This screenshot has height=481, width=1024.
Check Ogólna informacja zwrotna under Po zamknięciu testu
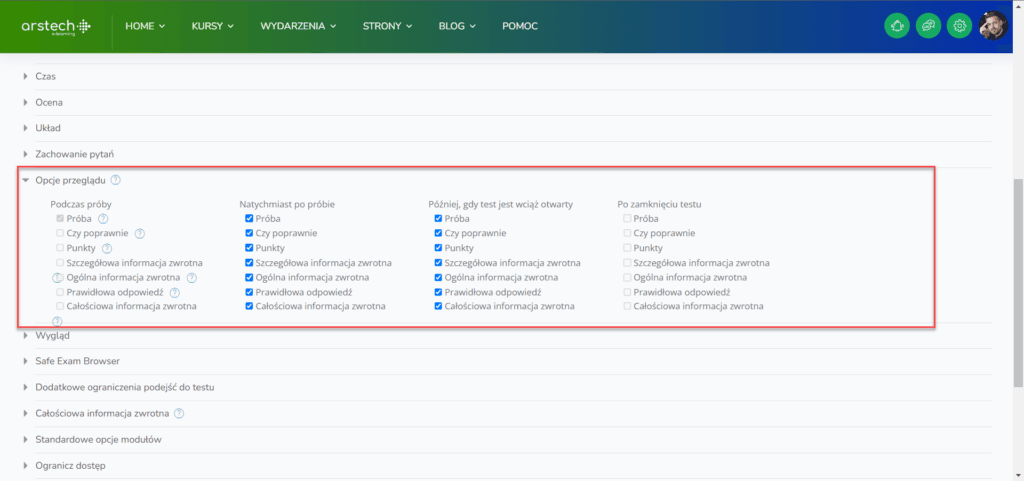coord(627,277)
